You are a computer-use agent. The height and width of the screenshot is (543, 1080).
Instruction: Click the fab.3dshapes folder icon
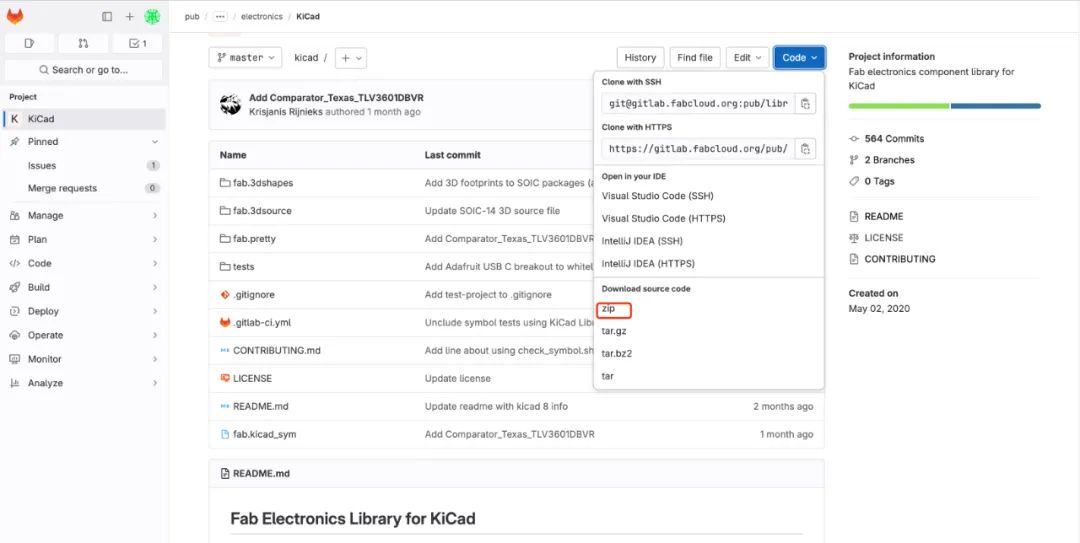coord(225,183)
